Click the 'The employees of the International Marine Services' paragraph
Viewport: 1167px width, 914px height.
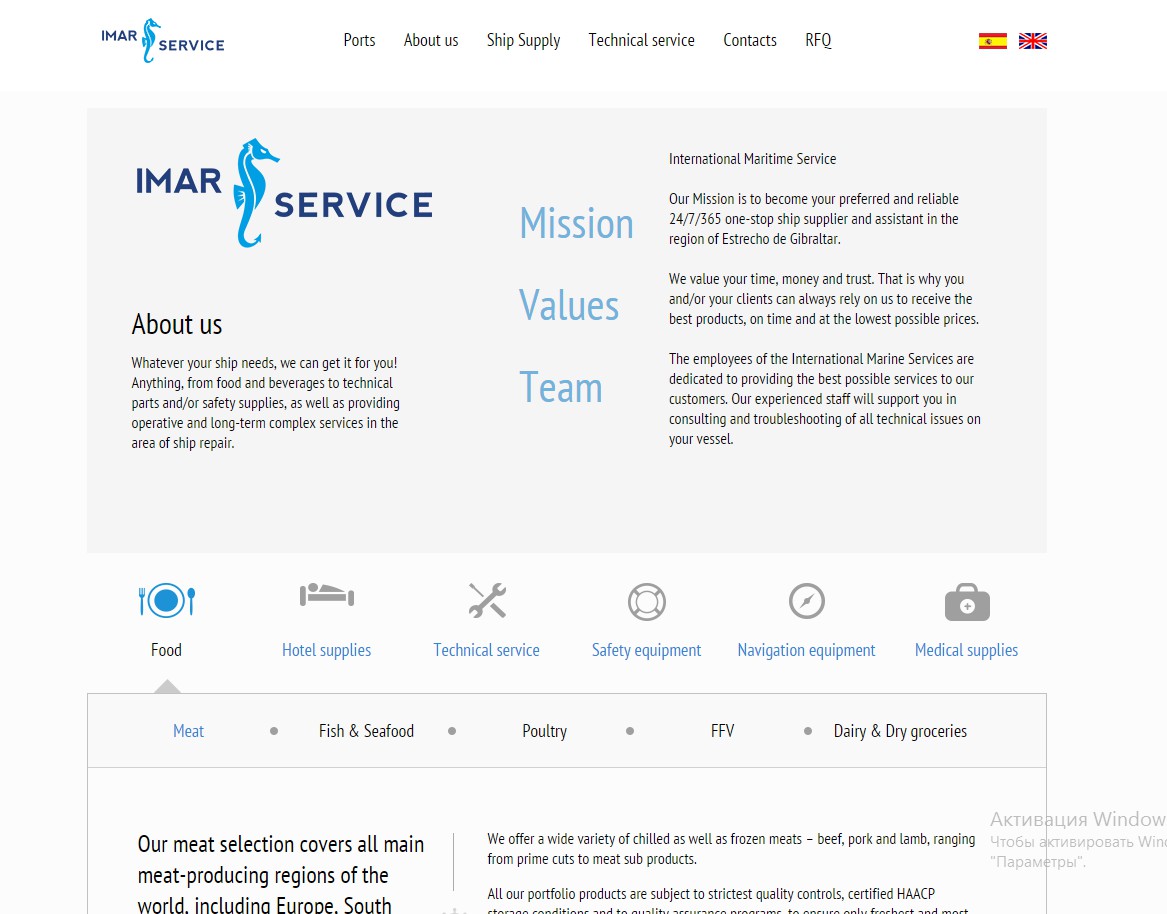(825, 399)
